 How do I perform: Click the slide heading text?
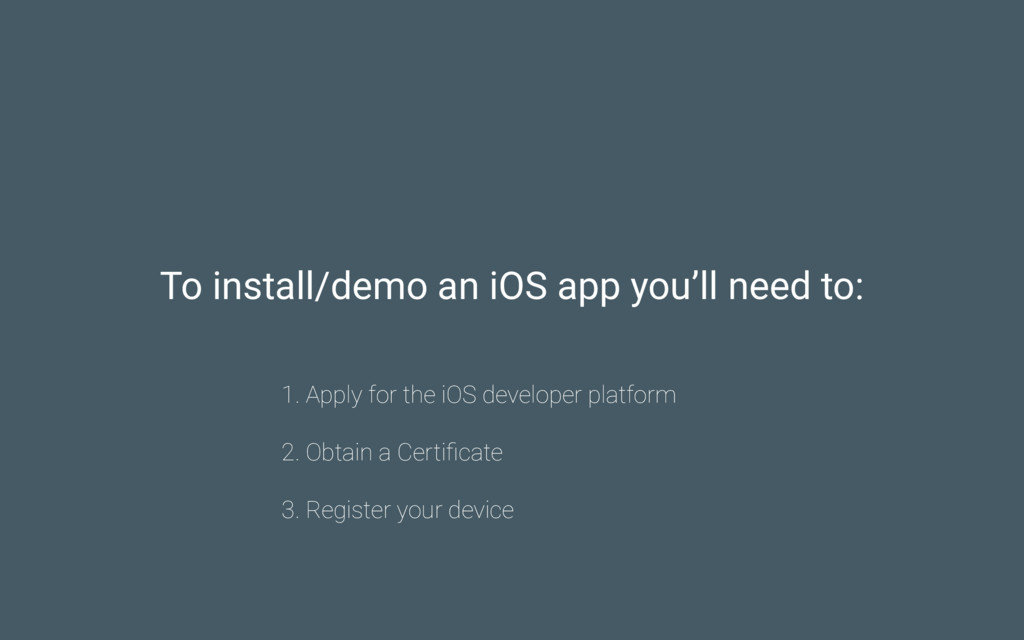[x=511, y=287]
